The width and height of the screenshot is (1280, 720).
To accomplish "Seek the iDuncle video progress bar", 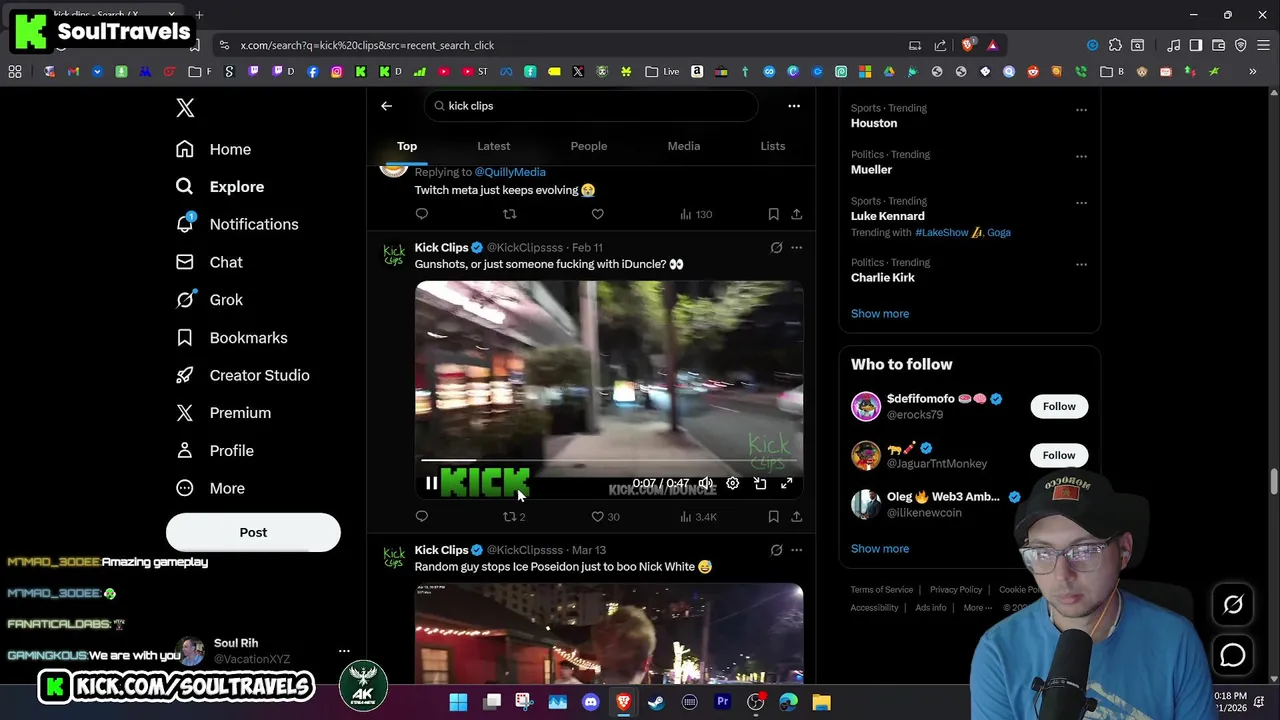I will [x=608, y=461].
